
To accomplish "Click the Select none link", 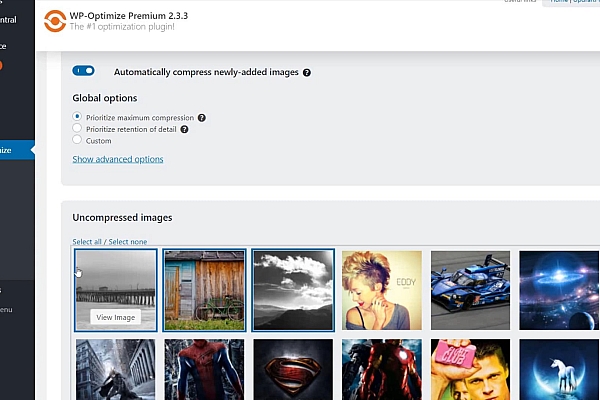I will coord(128,242).
